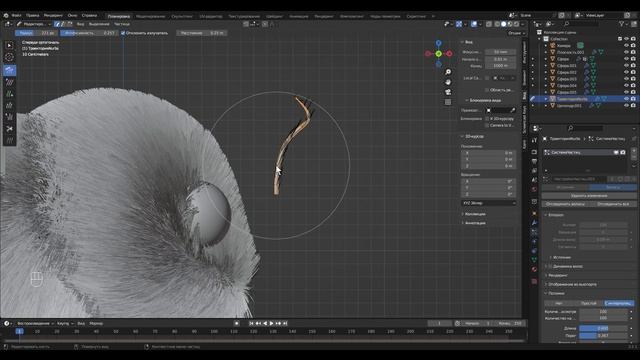Disable rendering for Цилиндр.001 camera icon
This screenshot has height=360, width=640.
[x=633, y=105]
